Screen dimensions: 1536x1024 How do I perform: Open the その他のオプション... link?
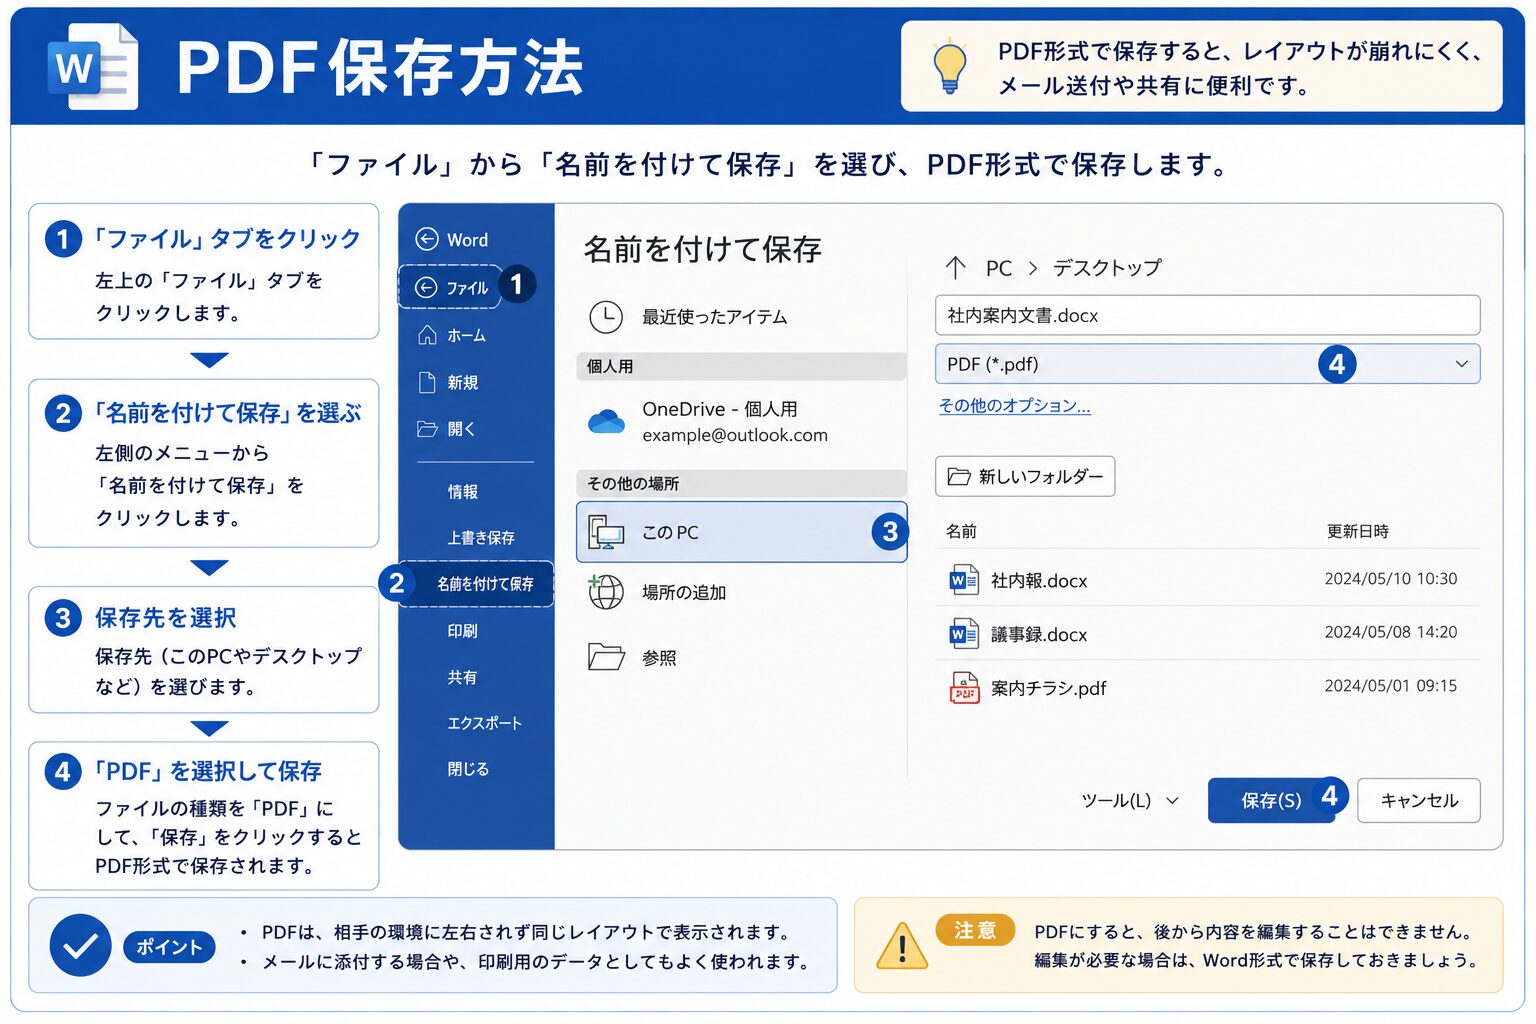1014,405
